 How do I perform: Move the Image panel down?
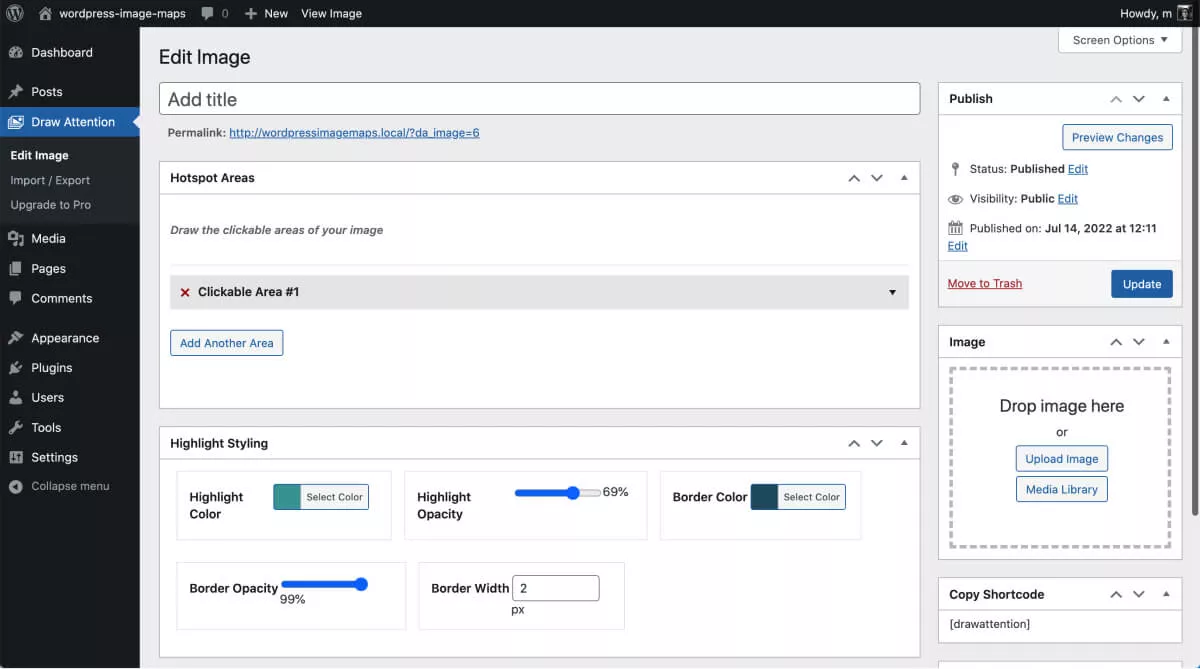coord(1139,342)
